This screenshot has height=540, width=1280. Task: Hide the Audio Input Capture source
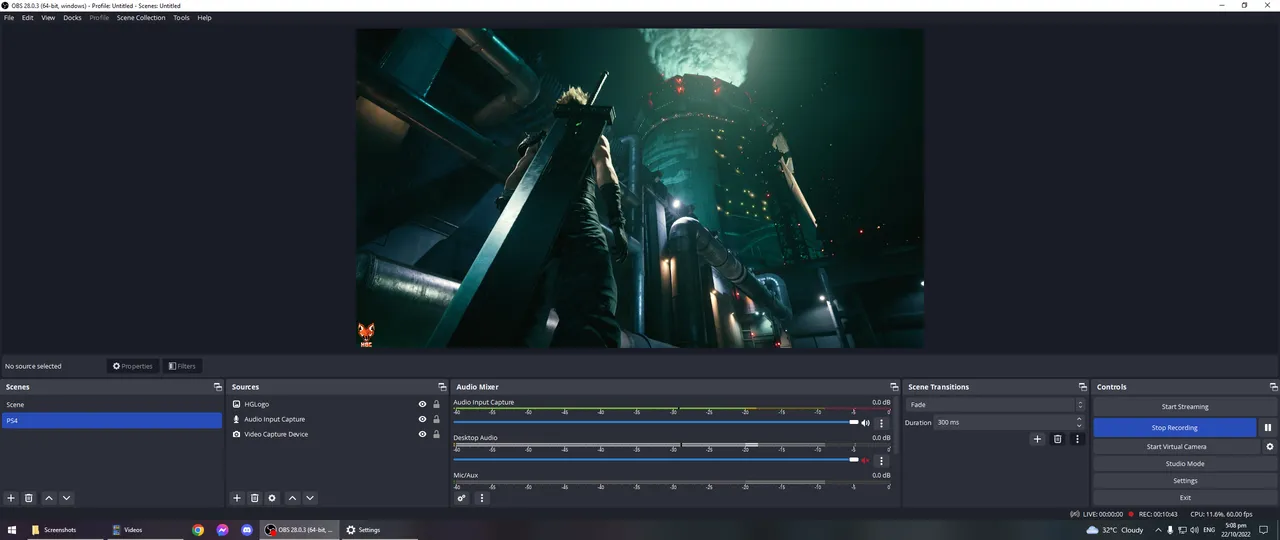click(x=422, y=419)
